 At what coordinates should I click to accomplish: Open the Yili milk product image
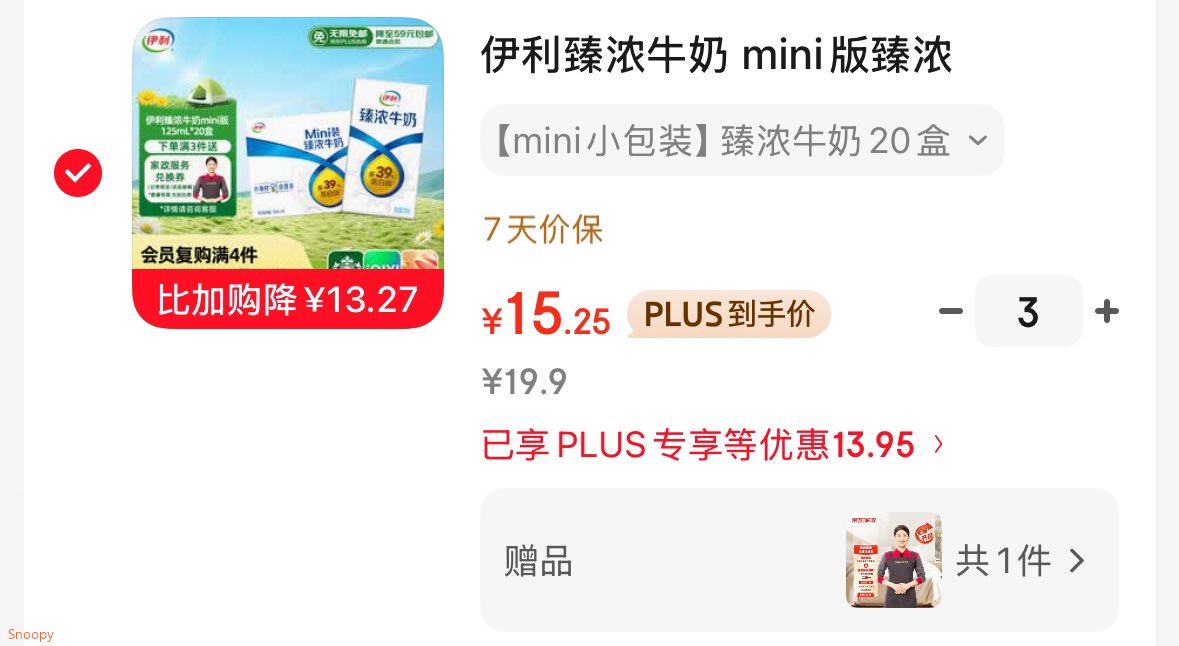tap(288, 173)
